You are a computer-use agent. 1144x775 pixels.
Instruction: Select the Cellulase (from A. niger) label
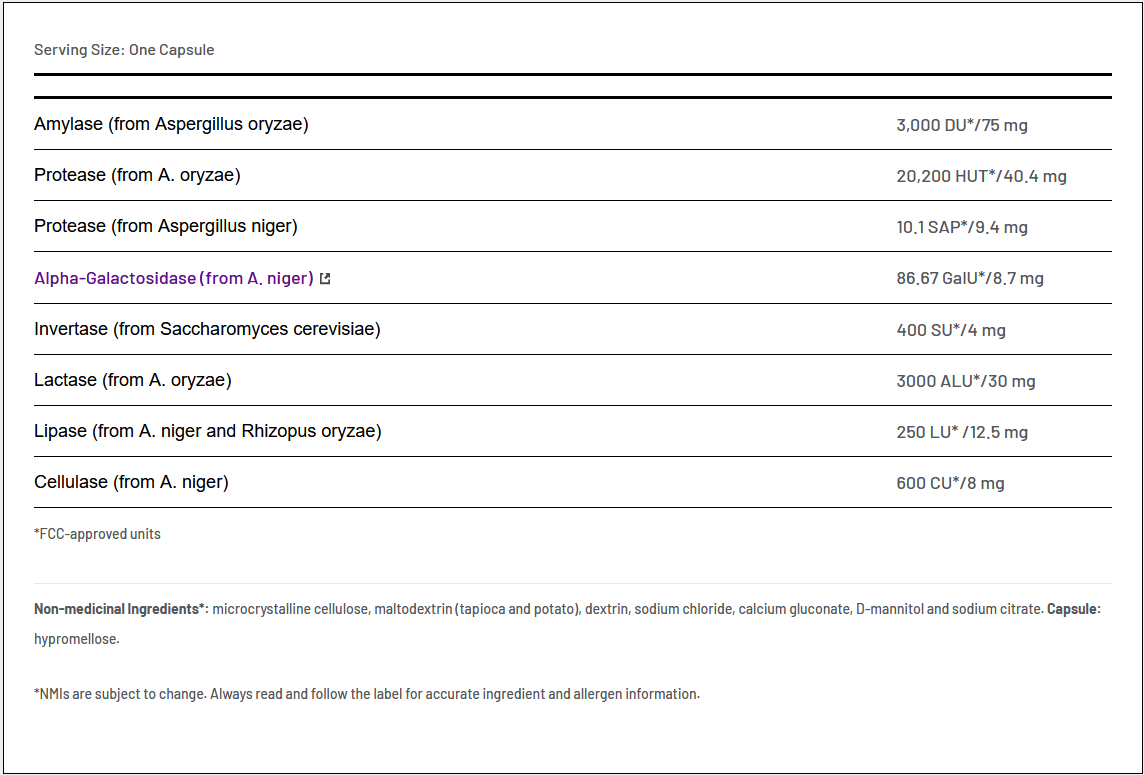(x=131, y=482)
